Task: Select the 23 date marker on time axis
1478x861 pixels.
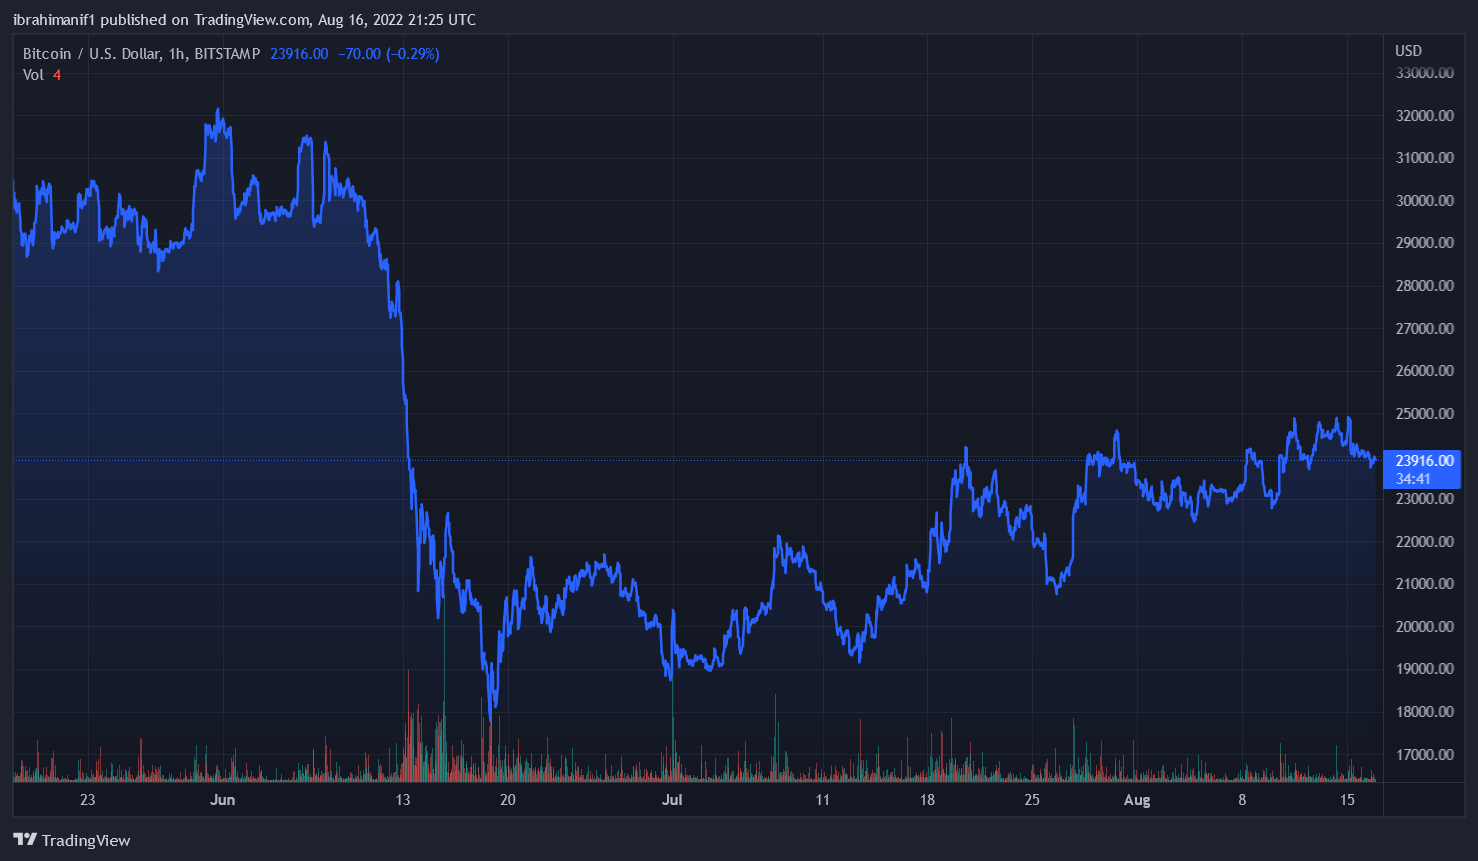Action: [88, 800]
